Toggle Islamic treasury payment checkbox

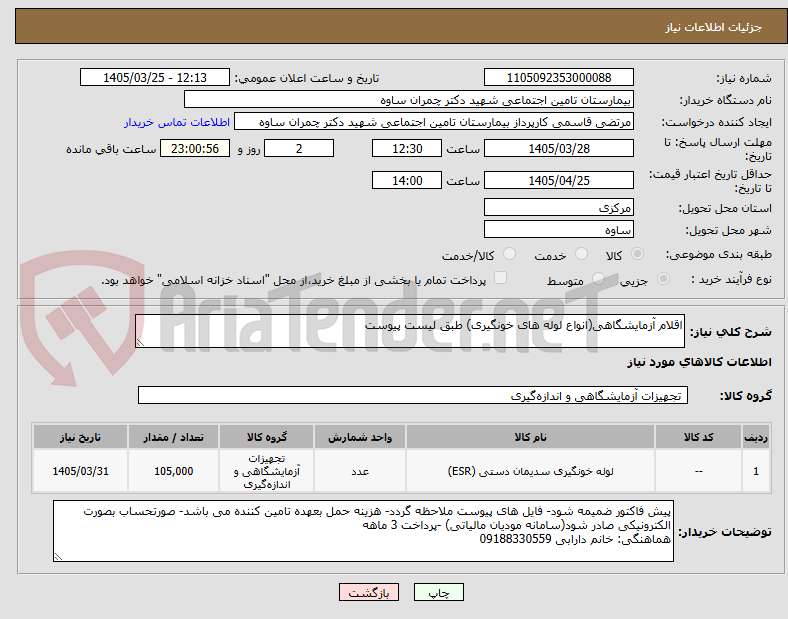[501, 278]
